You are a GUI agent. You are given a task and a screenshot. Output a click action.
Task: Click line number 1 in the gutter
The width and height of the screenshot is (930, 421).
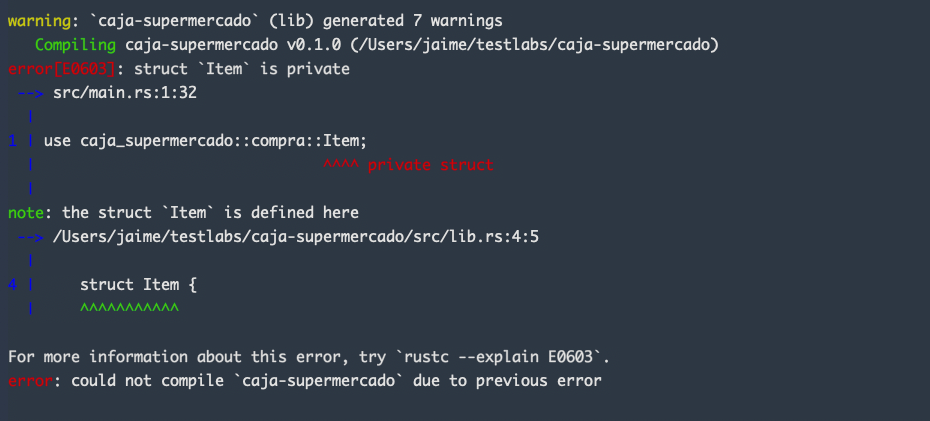point(13,141)
